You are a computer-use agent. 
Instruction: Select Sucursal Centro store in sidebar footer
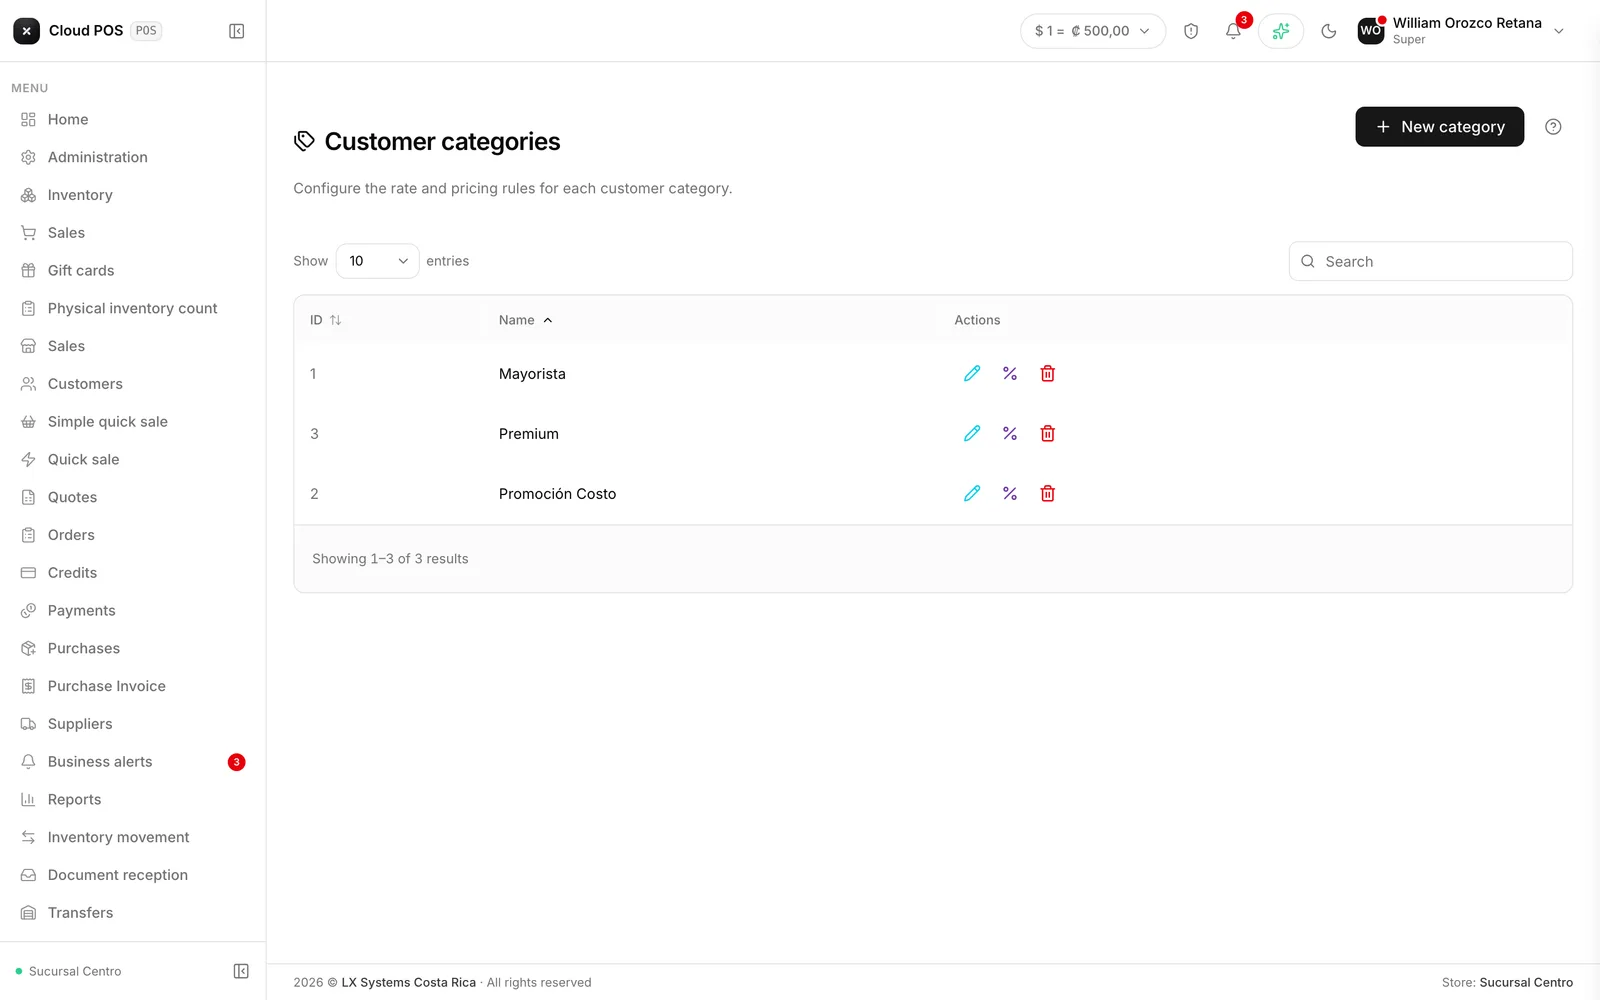coord(69,972)
